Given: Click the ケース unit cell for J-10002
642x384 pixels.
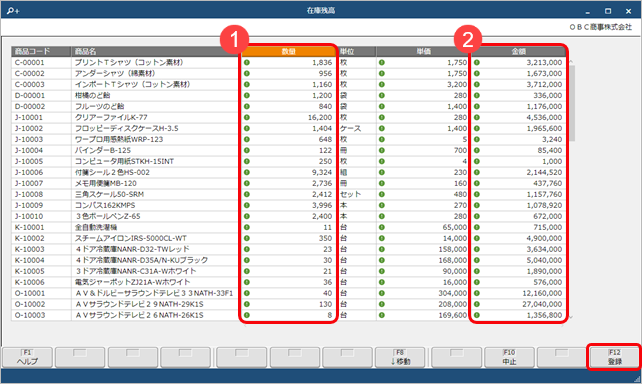Looking at the screenshot, I should click(356, 129).
